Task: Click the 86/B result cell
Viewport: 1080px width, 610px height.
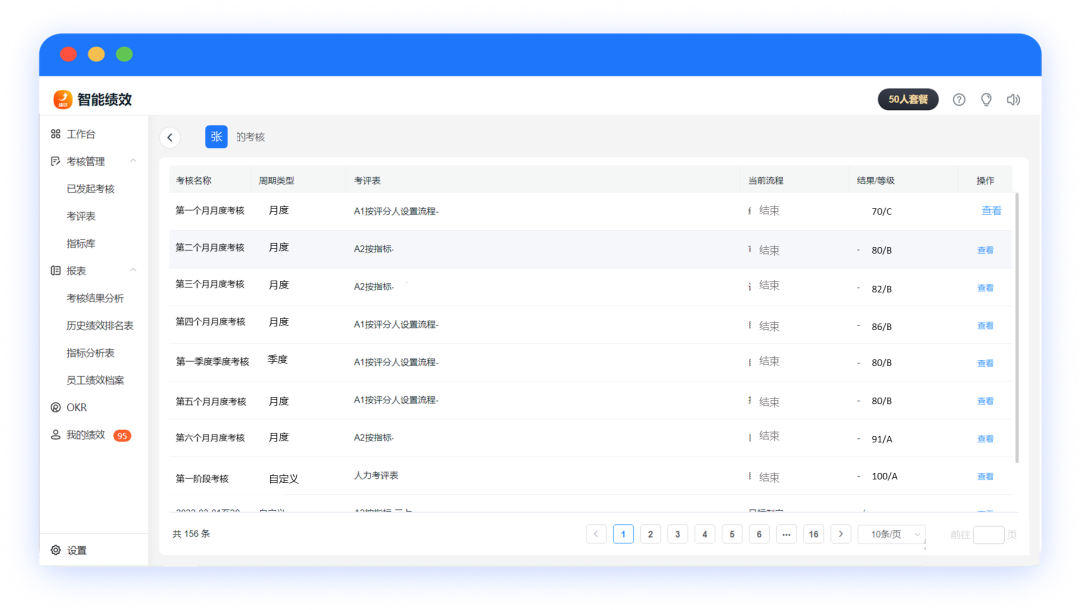Action: pyautogui.click(x=882, y=326)
